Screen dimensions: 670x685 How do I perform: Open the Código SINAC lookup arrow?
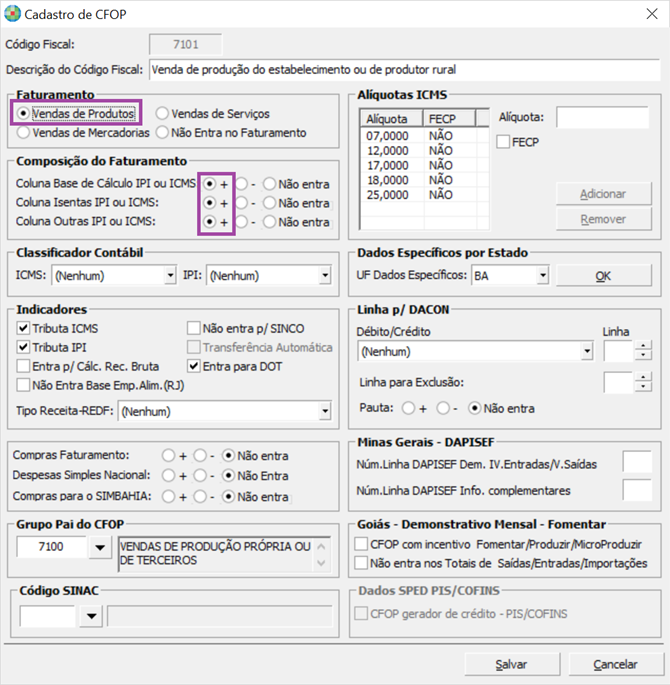point(91,616)
